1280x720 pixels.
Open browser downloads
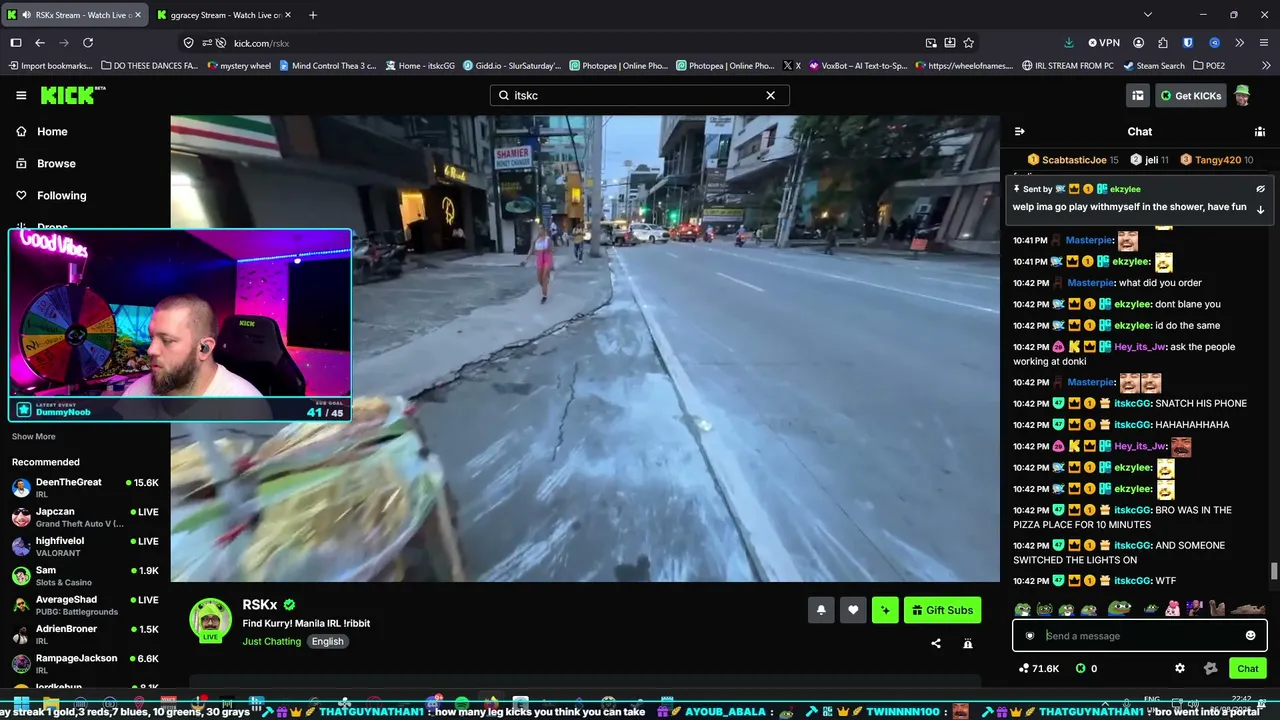click(x=1068, y=43)
